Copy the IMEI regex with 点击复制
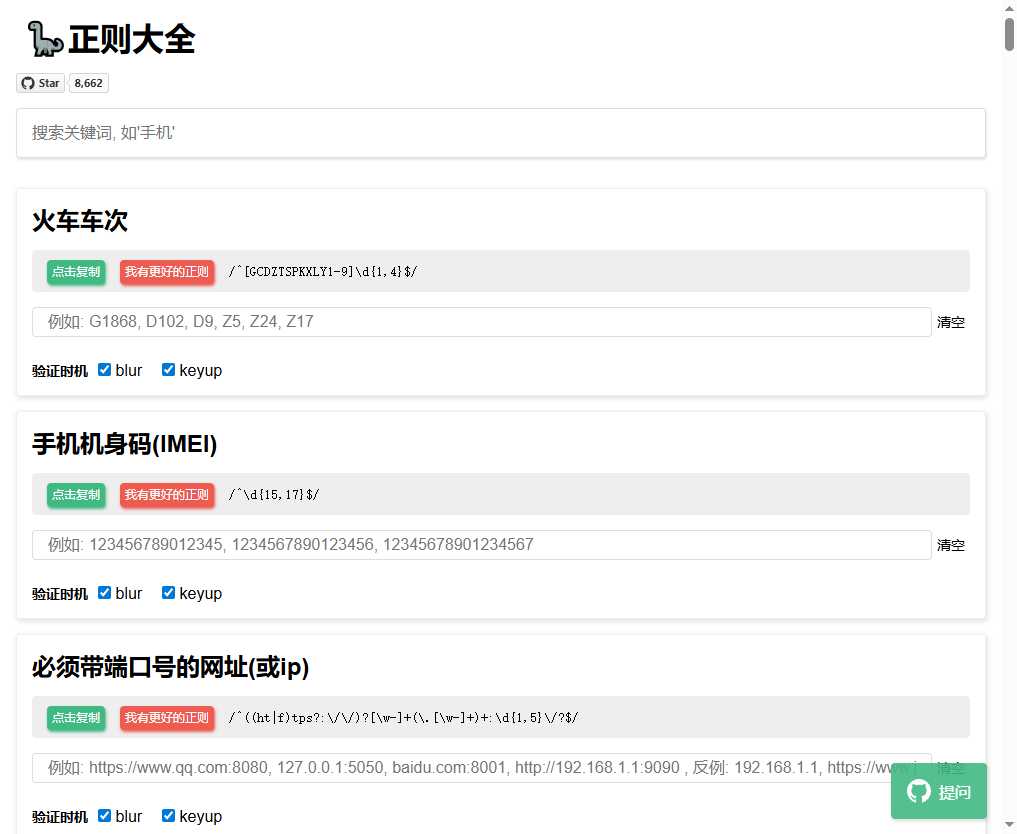Screen dimensions: 1017x834 point(76,495)
